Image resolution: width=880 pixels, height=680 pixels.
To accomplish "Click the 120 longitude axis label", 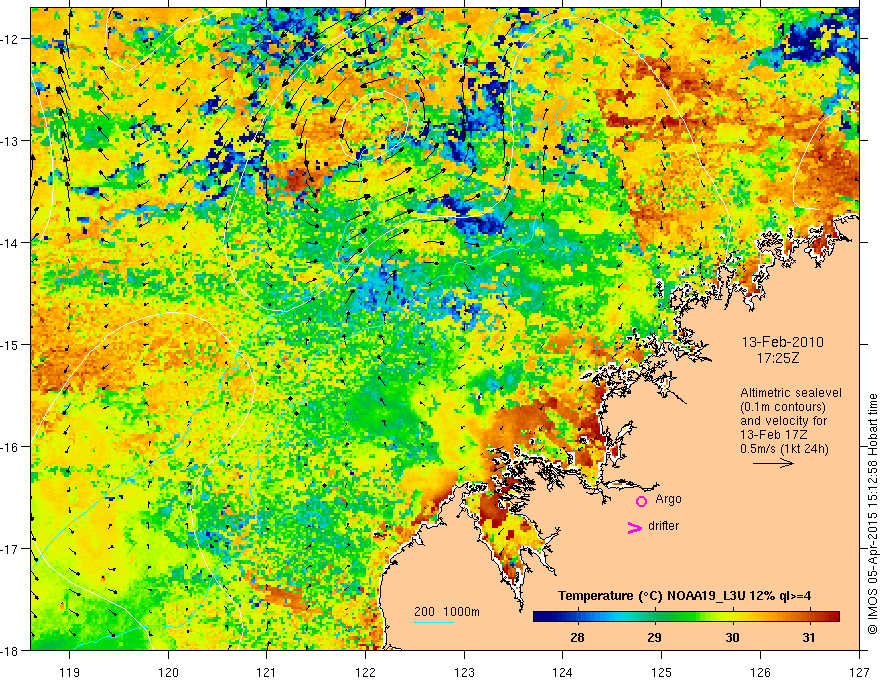I will click(x=168, y=672).
